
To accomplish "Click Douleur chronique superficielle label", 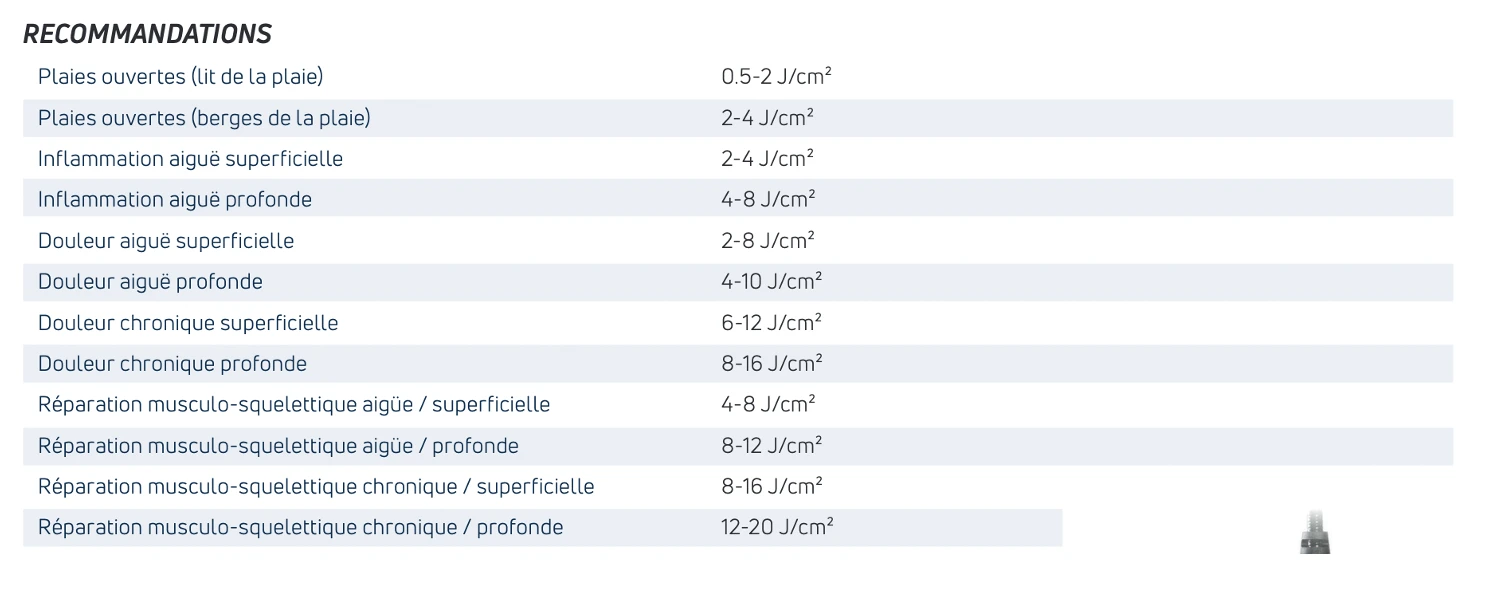I will click(x=188, y=323).
